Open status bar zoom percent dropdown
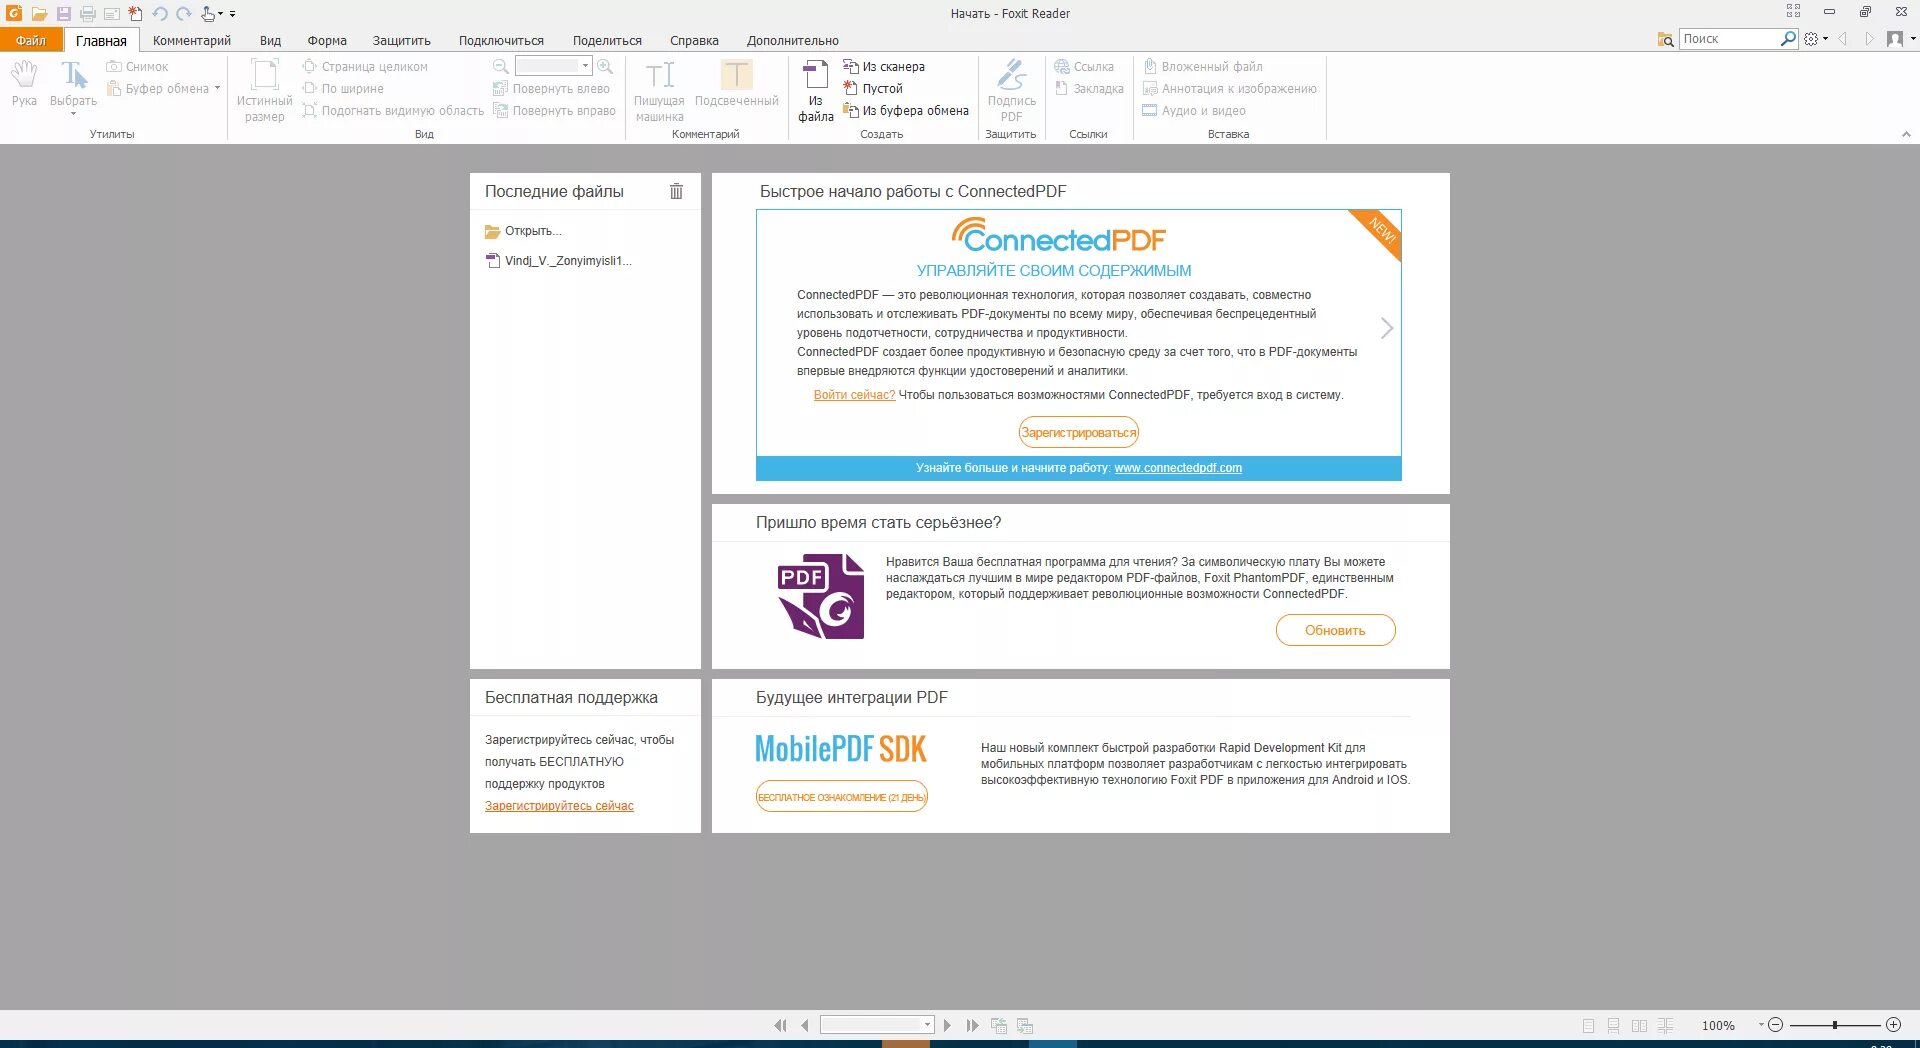 click(x=1761, y=1025)
